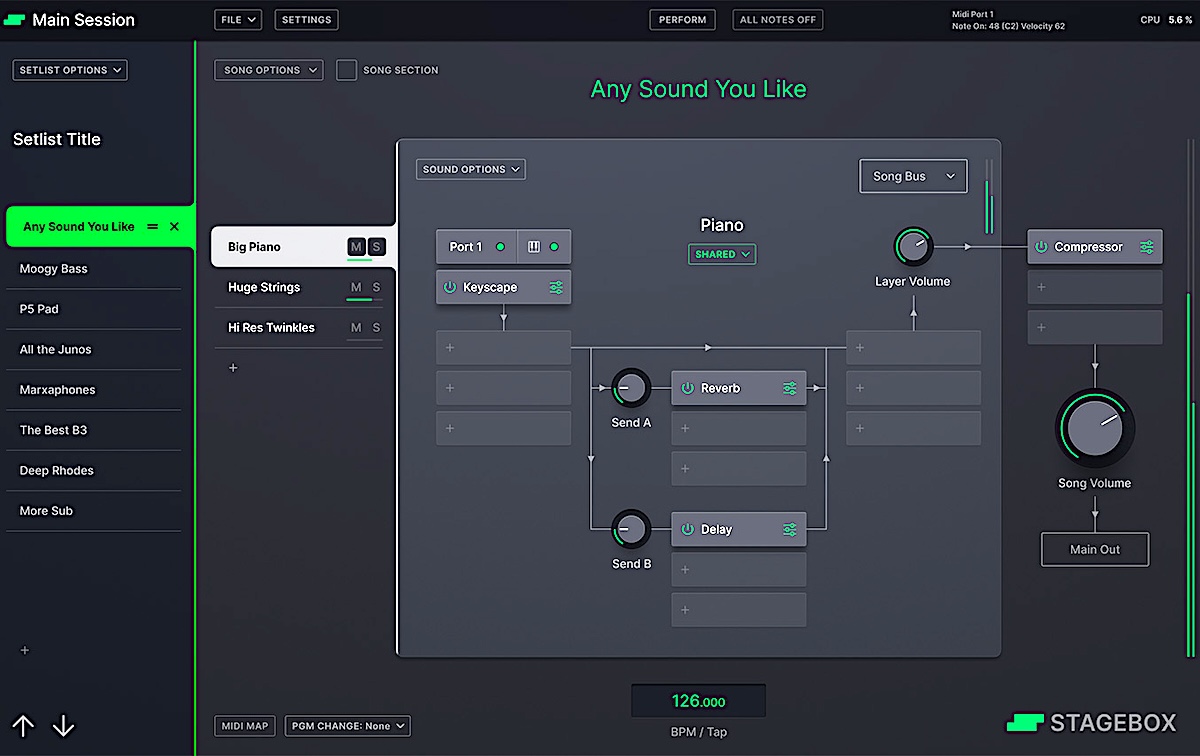Open the Shared routing dropdown under Piano
The width and height of the screenshot is (1200, 756).
coord(722,254)
